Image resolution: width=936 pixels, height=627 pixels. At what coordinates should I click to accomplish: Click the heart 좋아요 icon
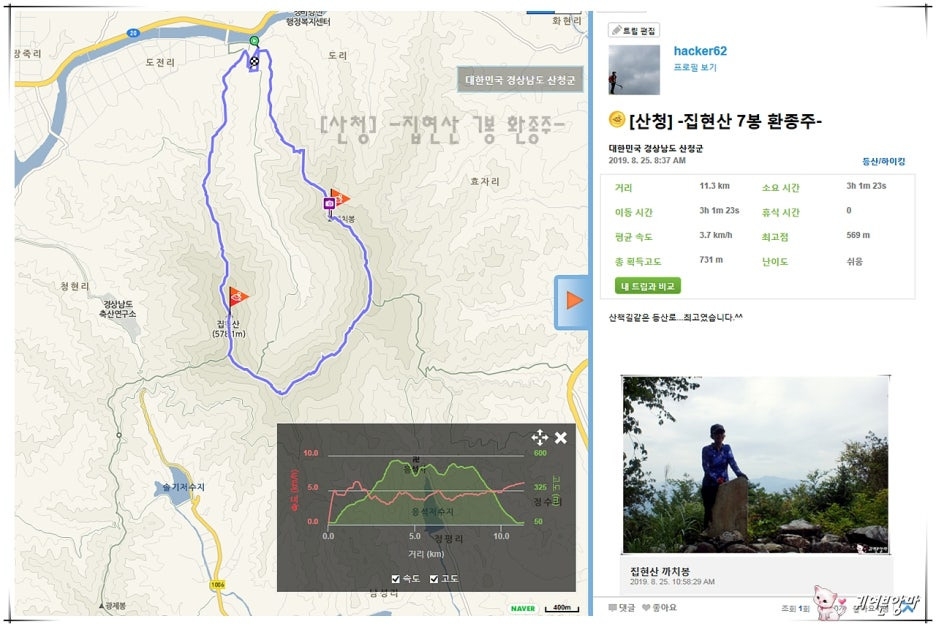pyautogui.click(x=646, y=607)
